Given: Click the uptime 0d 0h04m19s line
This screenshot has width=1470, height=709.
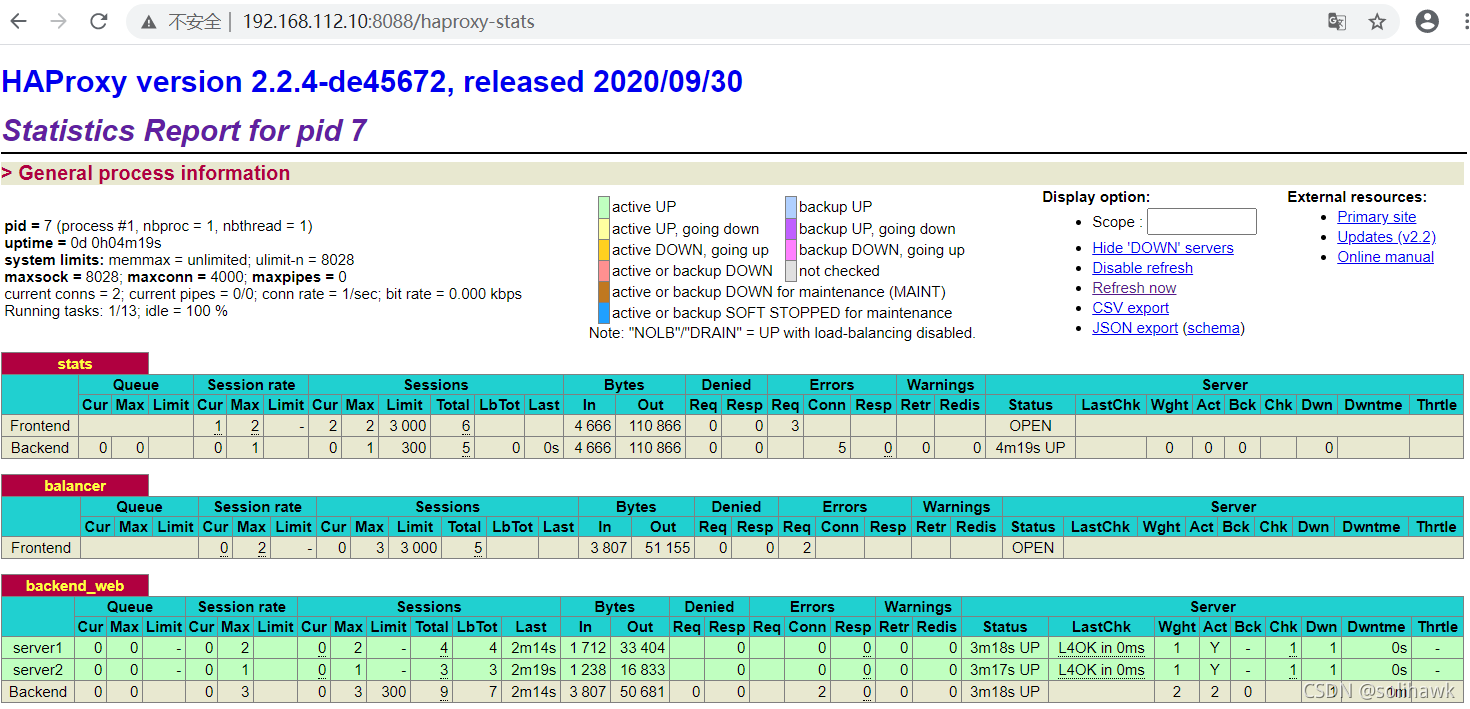Looking at the screenshot, I should tap(83, 243).
